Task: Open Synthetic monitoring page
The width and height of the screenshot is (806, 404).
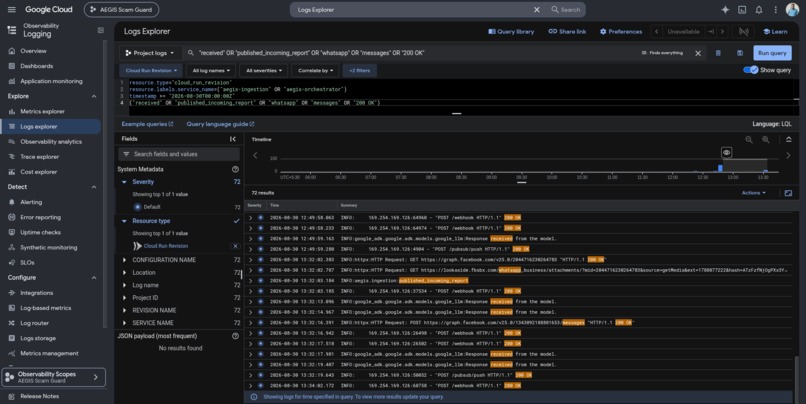Action: (48, 248)
